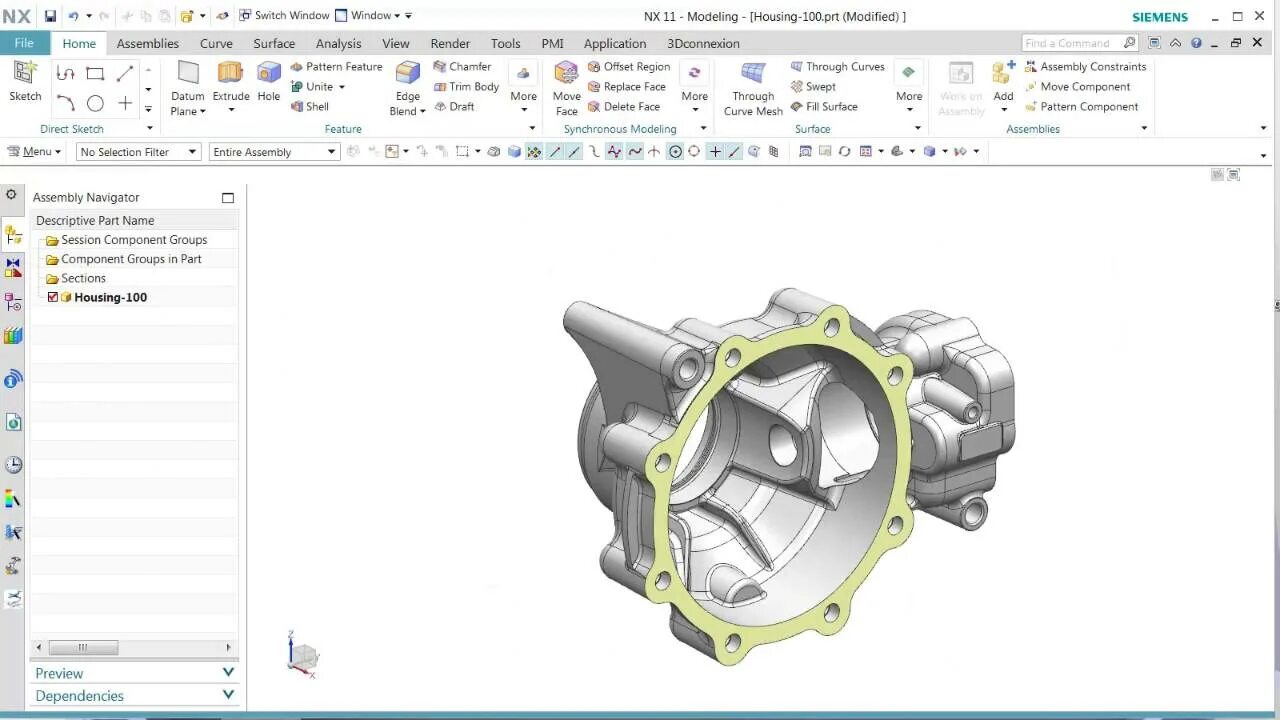
Task: Click the navigator horizontal scrollbar thumb
Action: [x=83, y=647]
